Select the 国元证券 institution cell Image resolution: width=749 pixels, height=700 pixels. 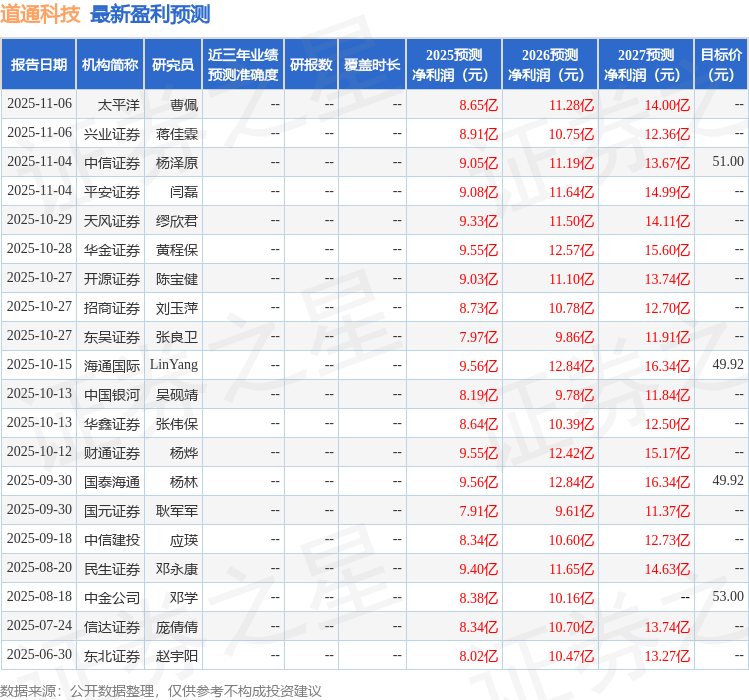click(x=112, y=511)
